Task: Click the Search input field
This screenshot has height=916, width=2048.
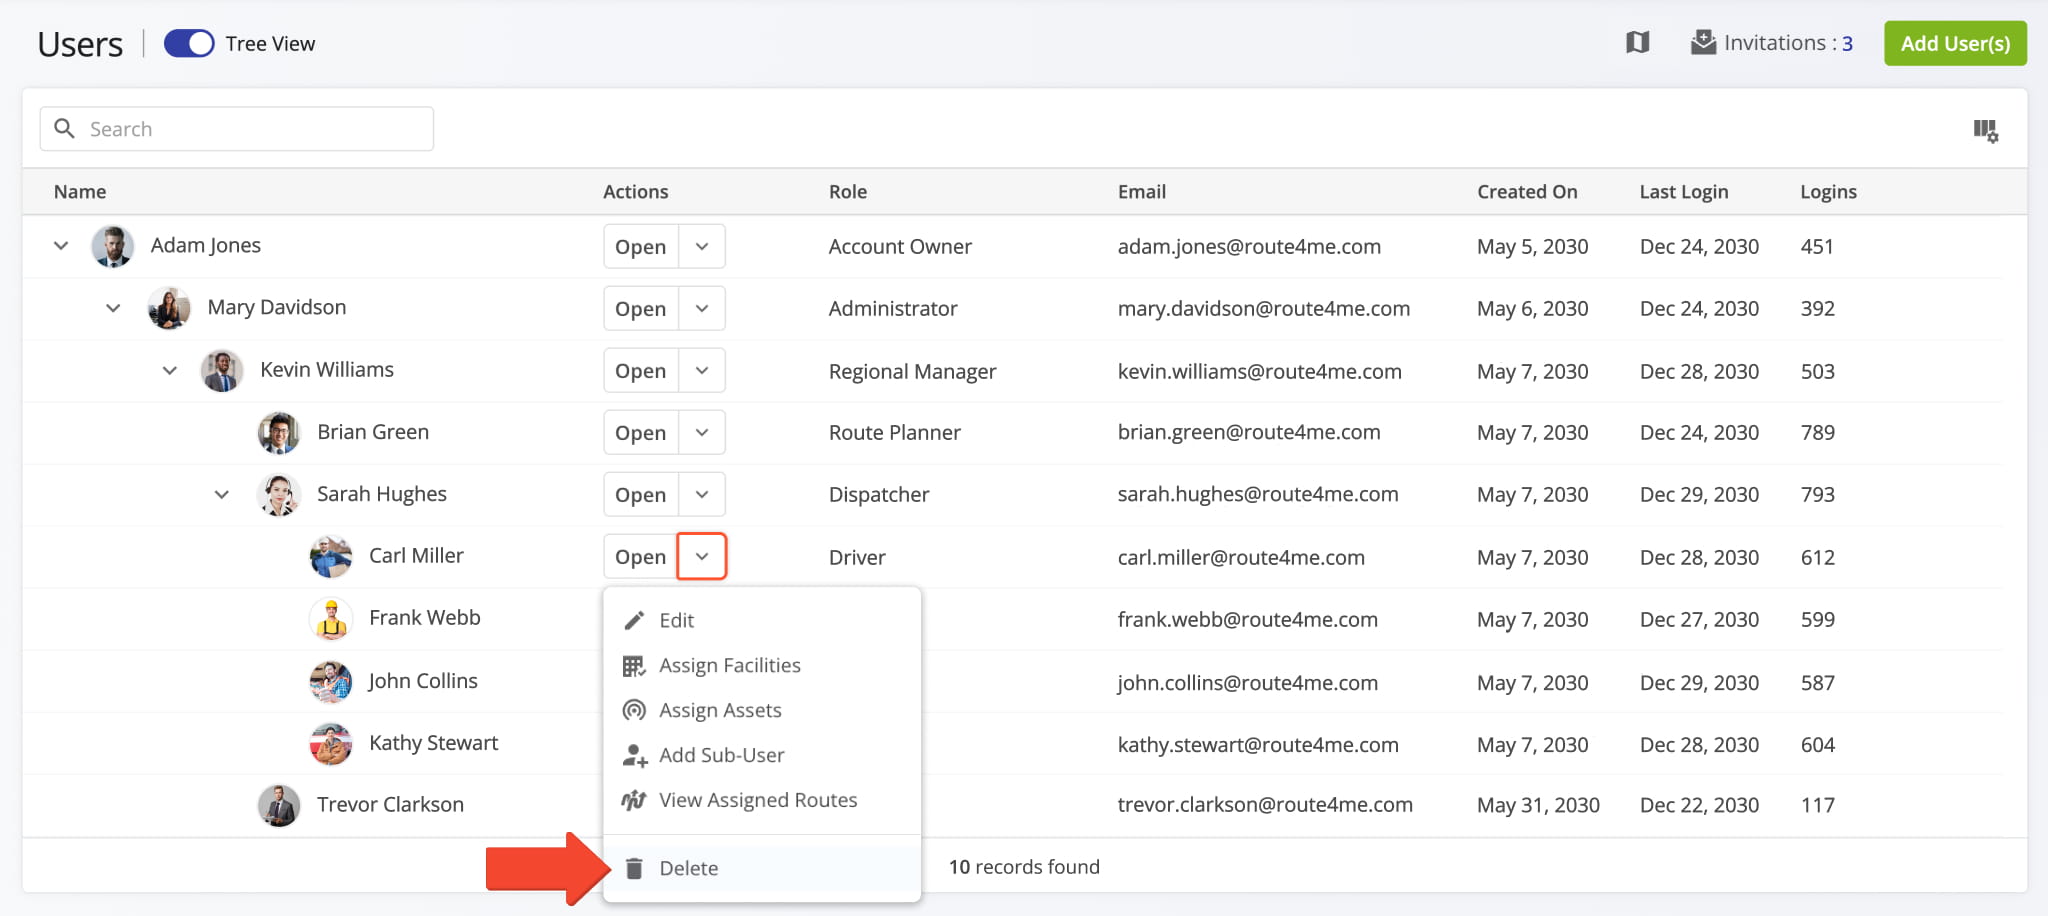Action: click(237, 129)
